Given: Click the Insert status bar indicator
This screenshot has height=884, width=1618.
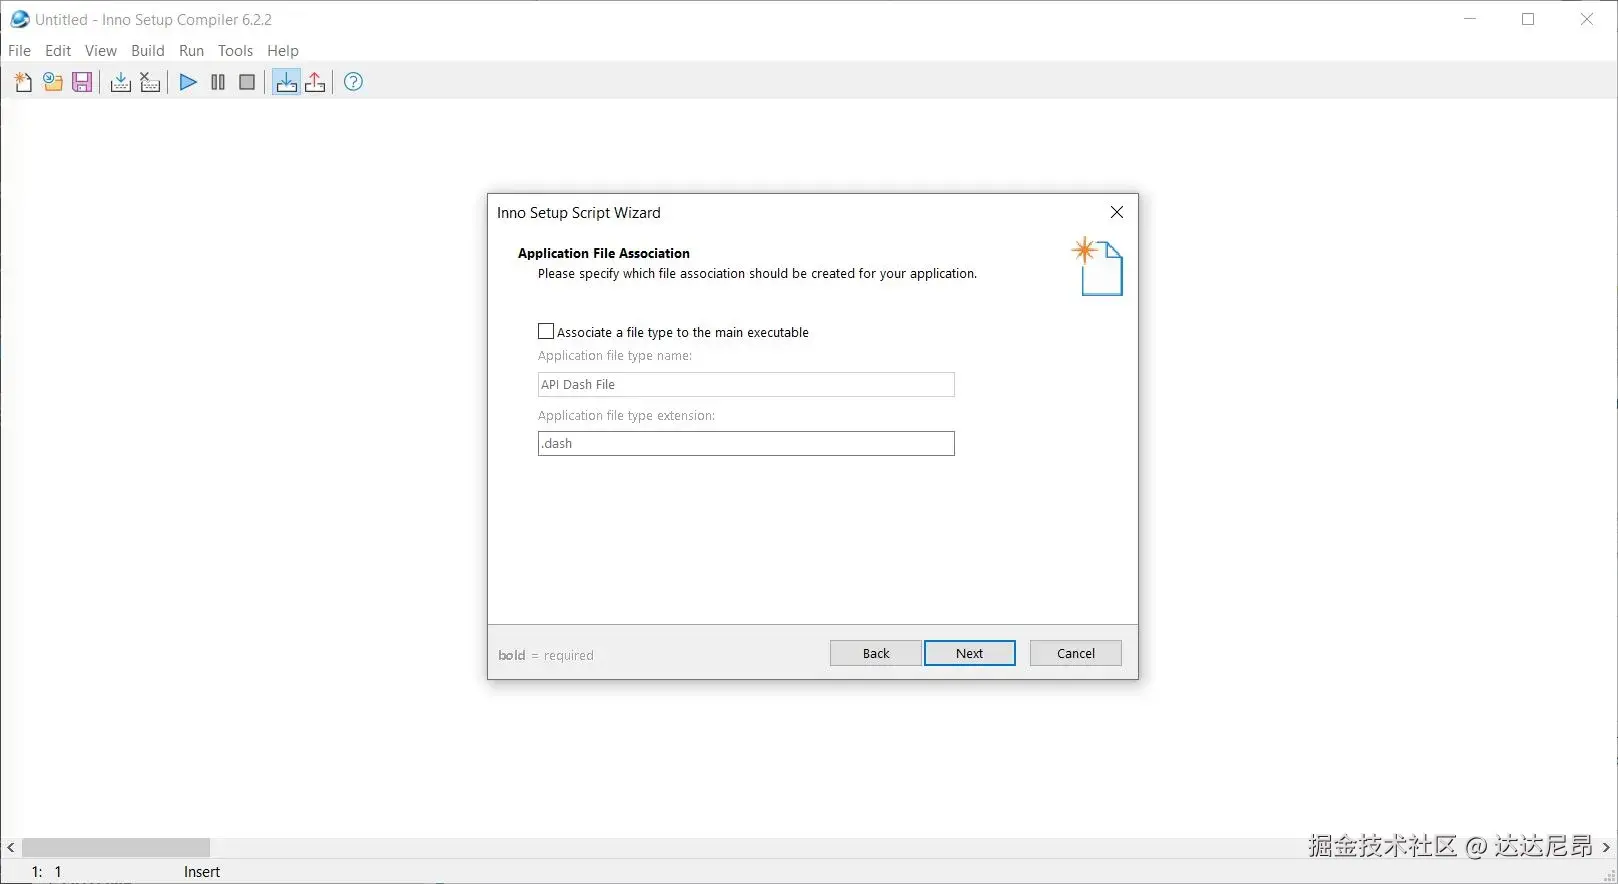Looking at the screenshot, I should (x=202, y=872).
